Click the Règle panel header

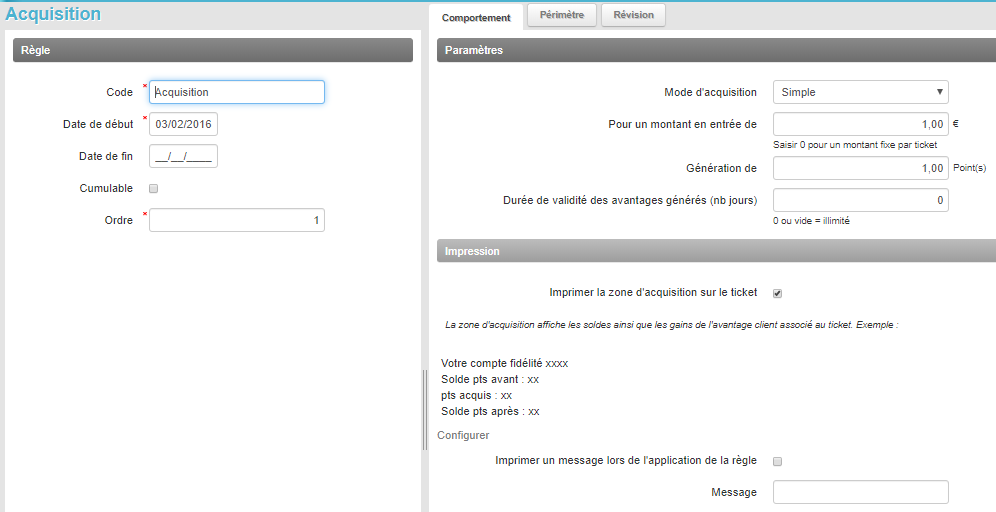pos(212,50)
